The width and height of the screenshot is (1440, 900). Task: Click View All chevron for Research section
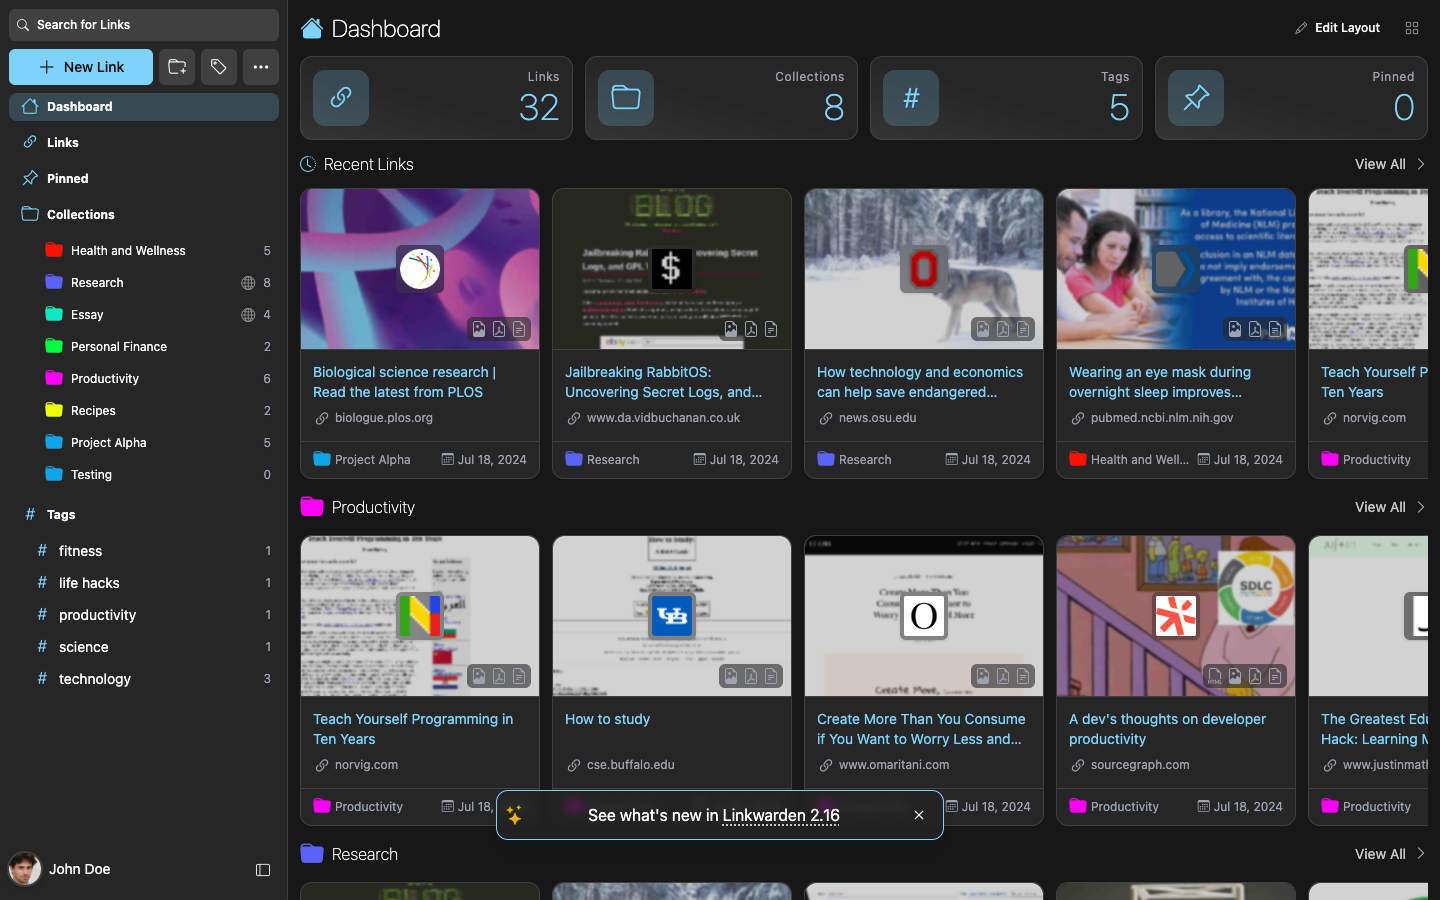[x=1420, y=854]
